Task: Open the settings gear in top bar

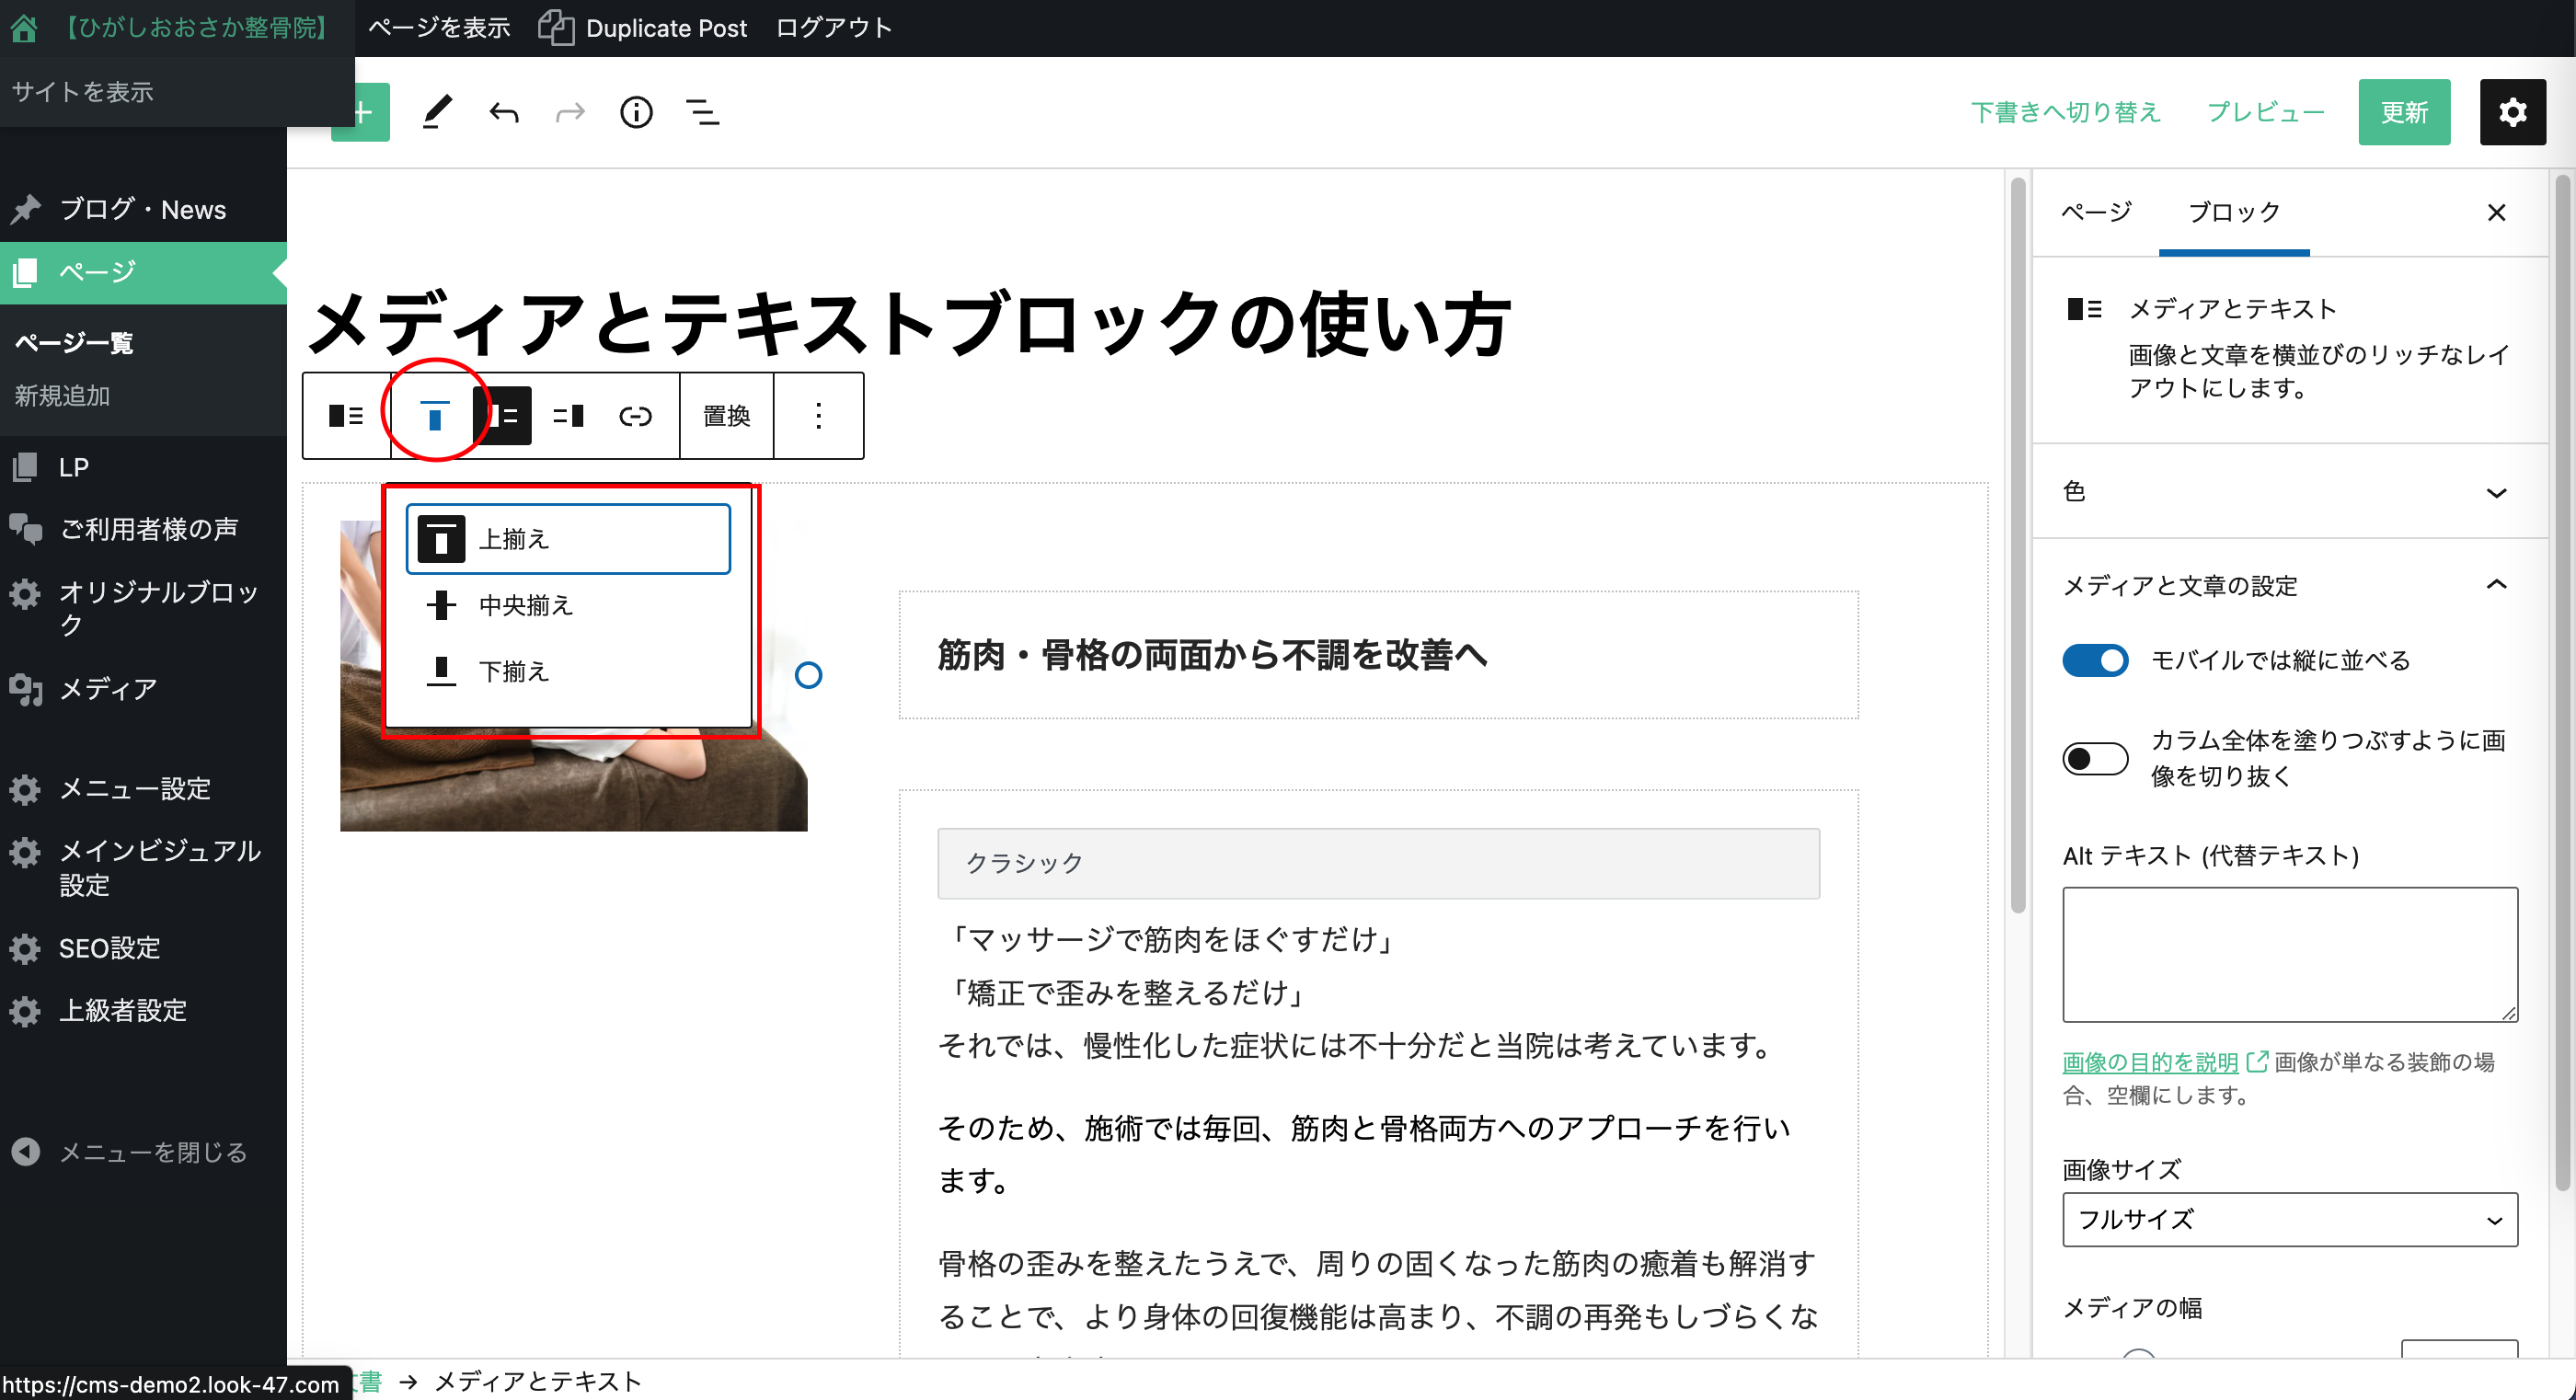Action: pos(2511,112)
